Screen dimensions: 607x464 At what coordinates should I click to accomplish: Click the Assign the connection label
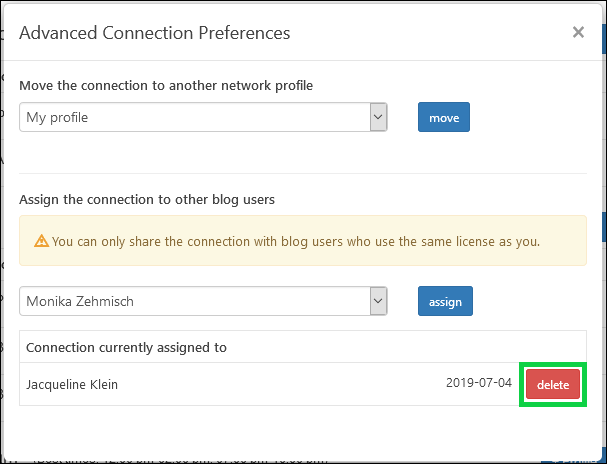coord(147,199)
